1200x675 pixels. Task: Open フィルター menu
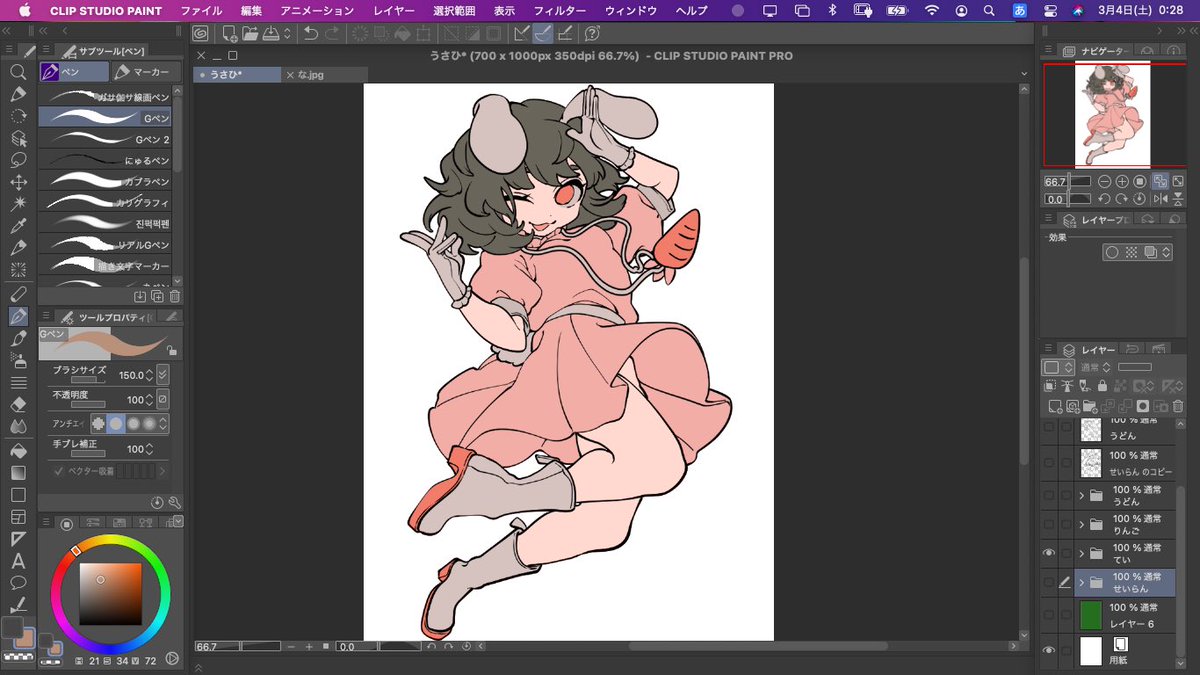tap(560, 10)
